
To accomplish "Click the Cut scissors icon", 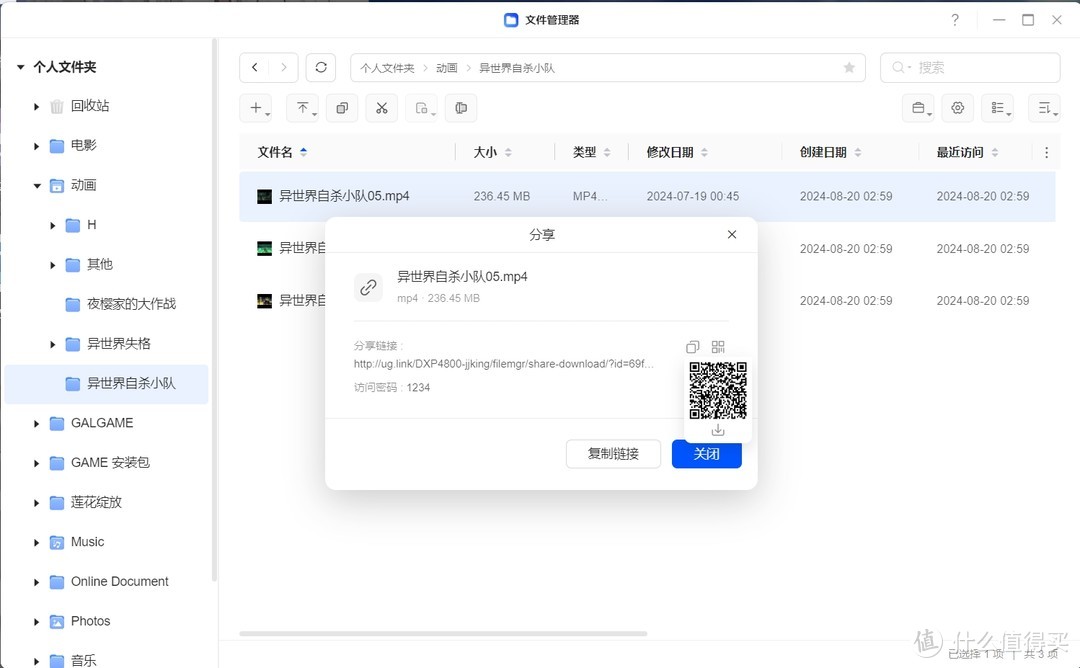I will pos(381,107).
